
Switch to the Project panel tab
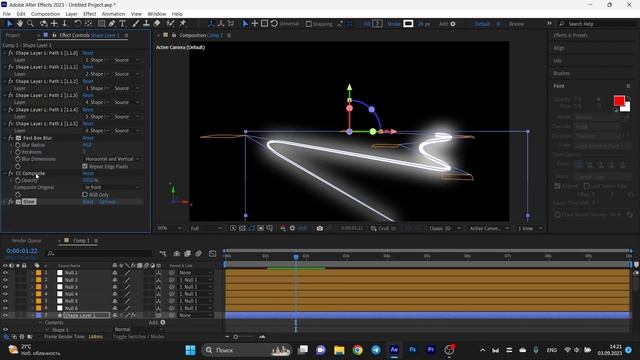13,36
